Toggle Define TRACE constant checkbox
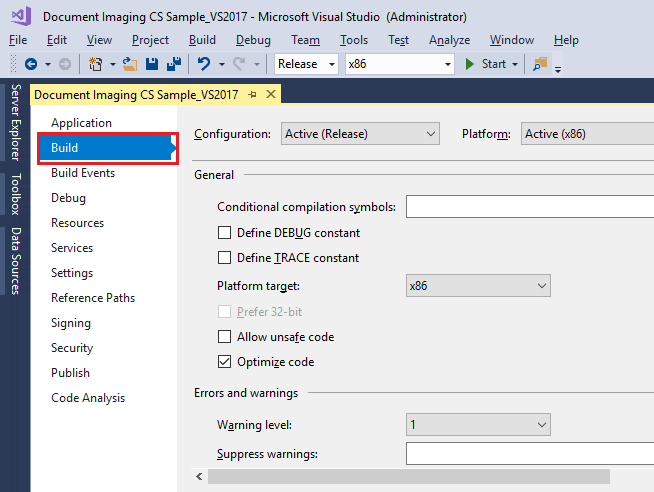This screenshot has height=492, width=654. coord(224,258)
